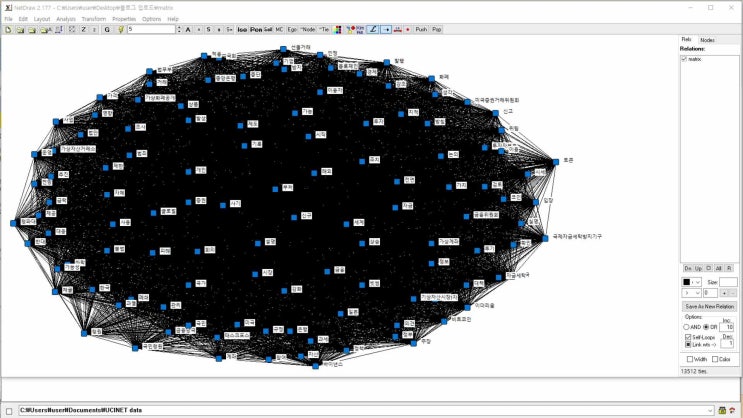Open the line color dropdown
Image resolution: width=743 pixels, height=418 pixels.
pyautogui.click(x=697, y=282)
